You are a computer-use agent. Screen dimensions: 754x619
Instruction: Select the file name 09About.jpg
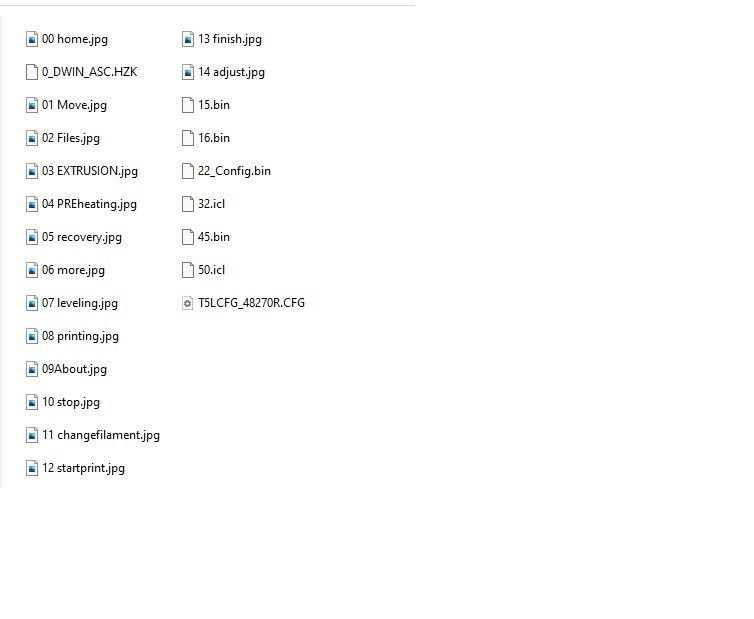click(75, 369)
